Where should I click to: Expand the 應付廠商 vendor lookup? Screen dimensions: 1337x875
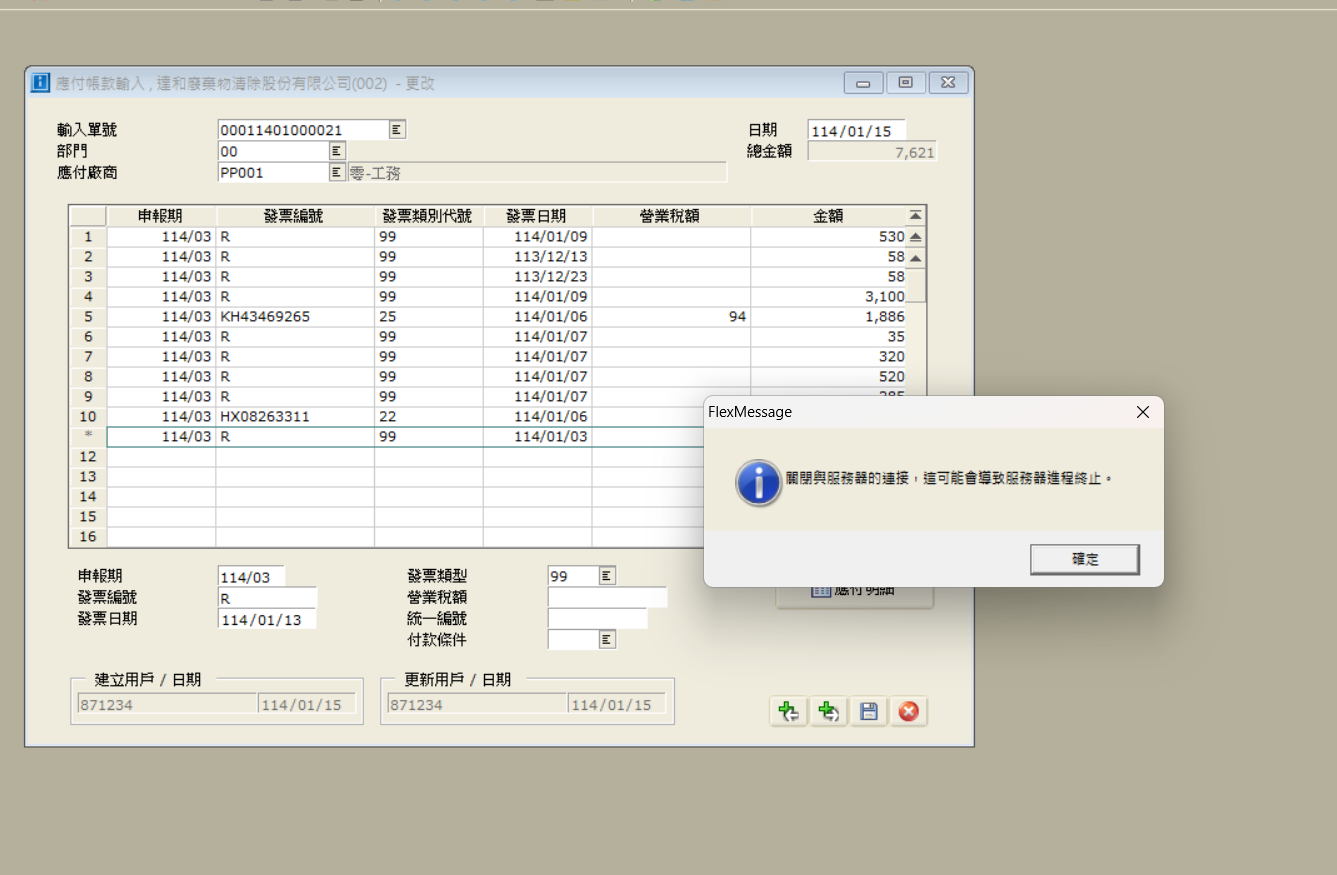click(337, 173)
